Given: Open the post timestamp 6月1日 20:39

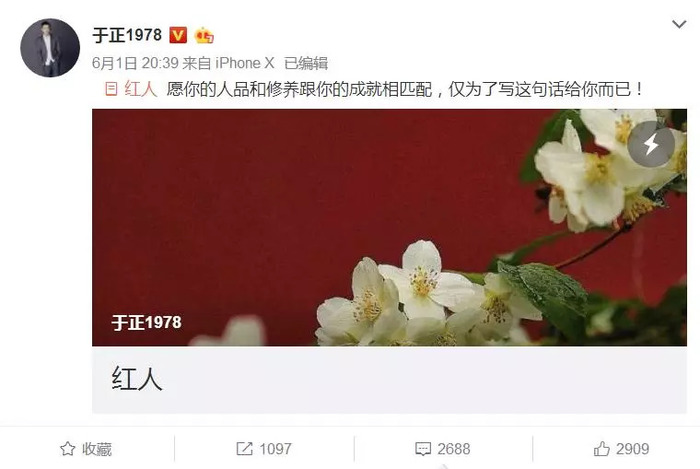Looking at the screenshot, I should click(x=135, y=63).
